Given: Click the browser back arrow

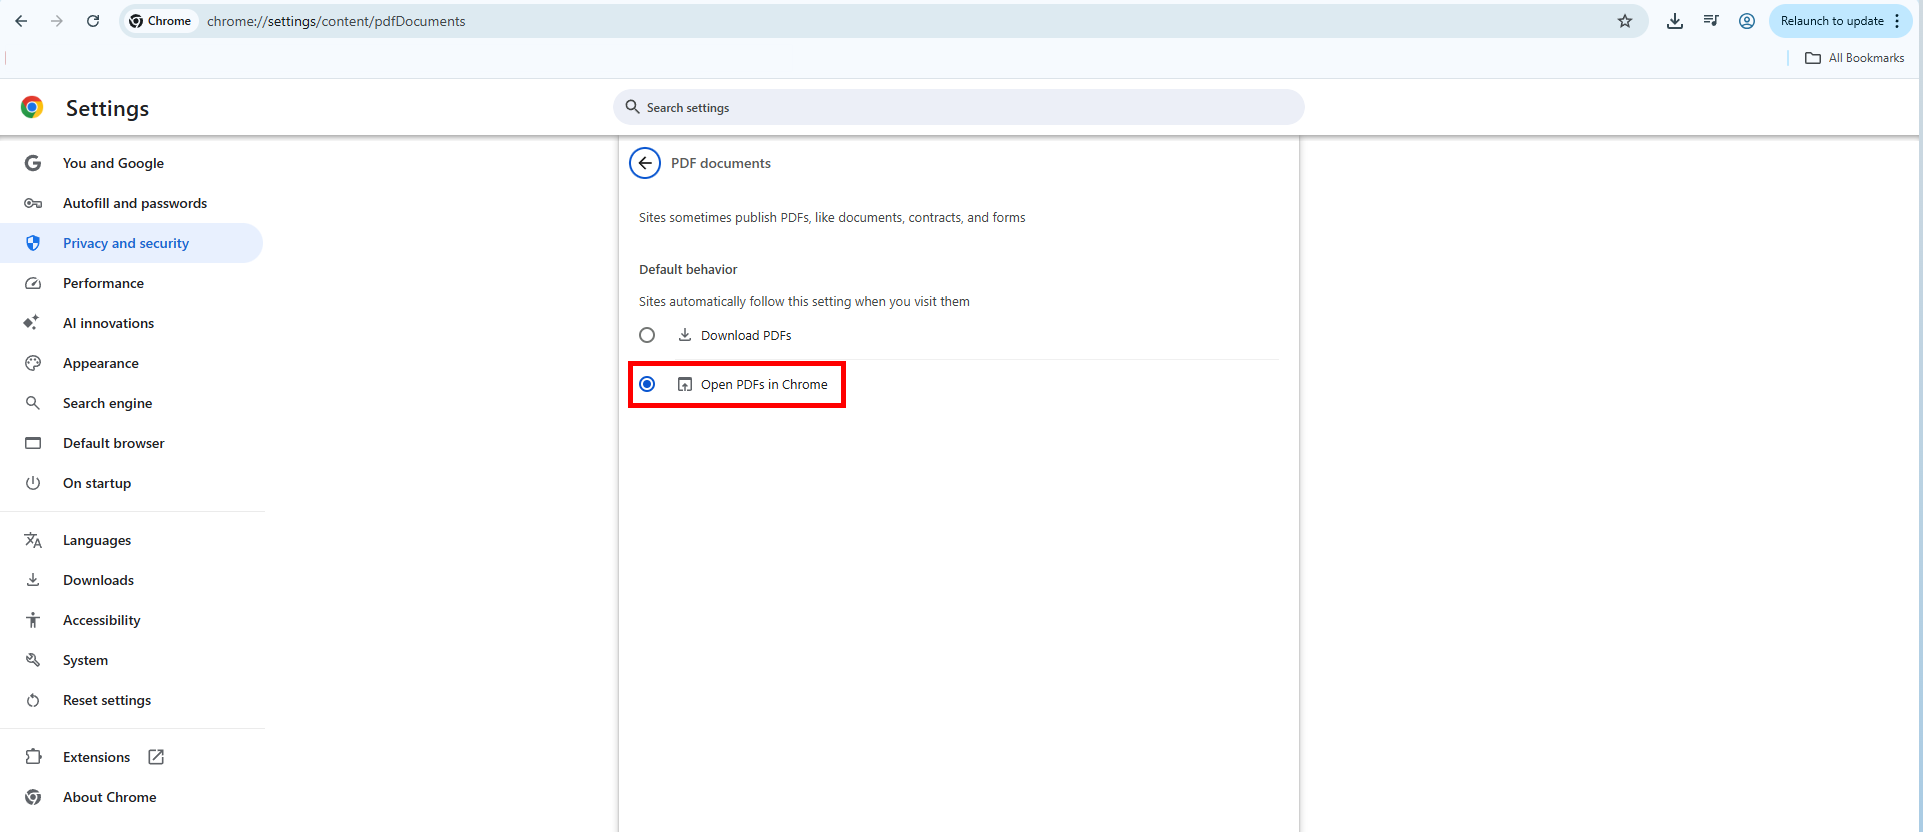Looking at the screenshot, I should point(21,21).
